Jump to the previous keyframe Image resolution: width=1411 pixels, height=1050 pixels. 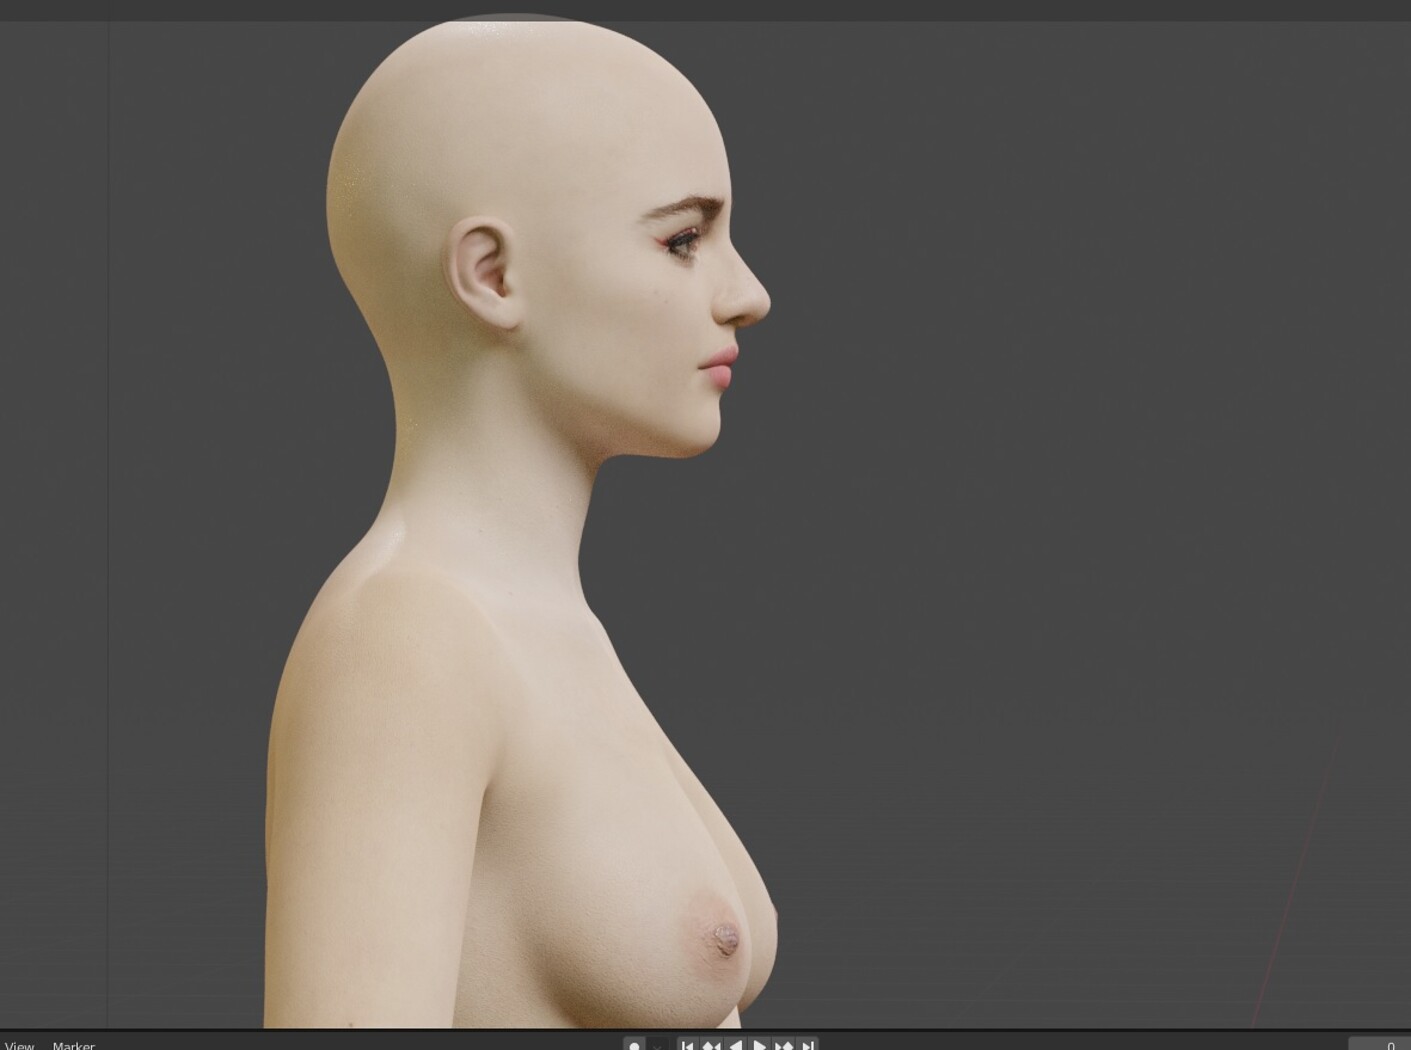[711, 1045]
